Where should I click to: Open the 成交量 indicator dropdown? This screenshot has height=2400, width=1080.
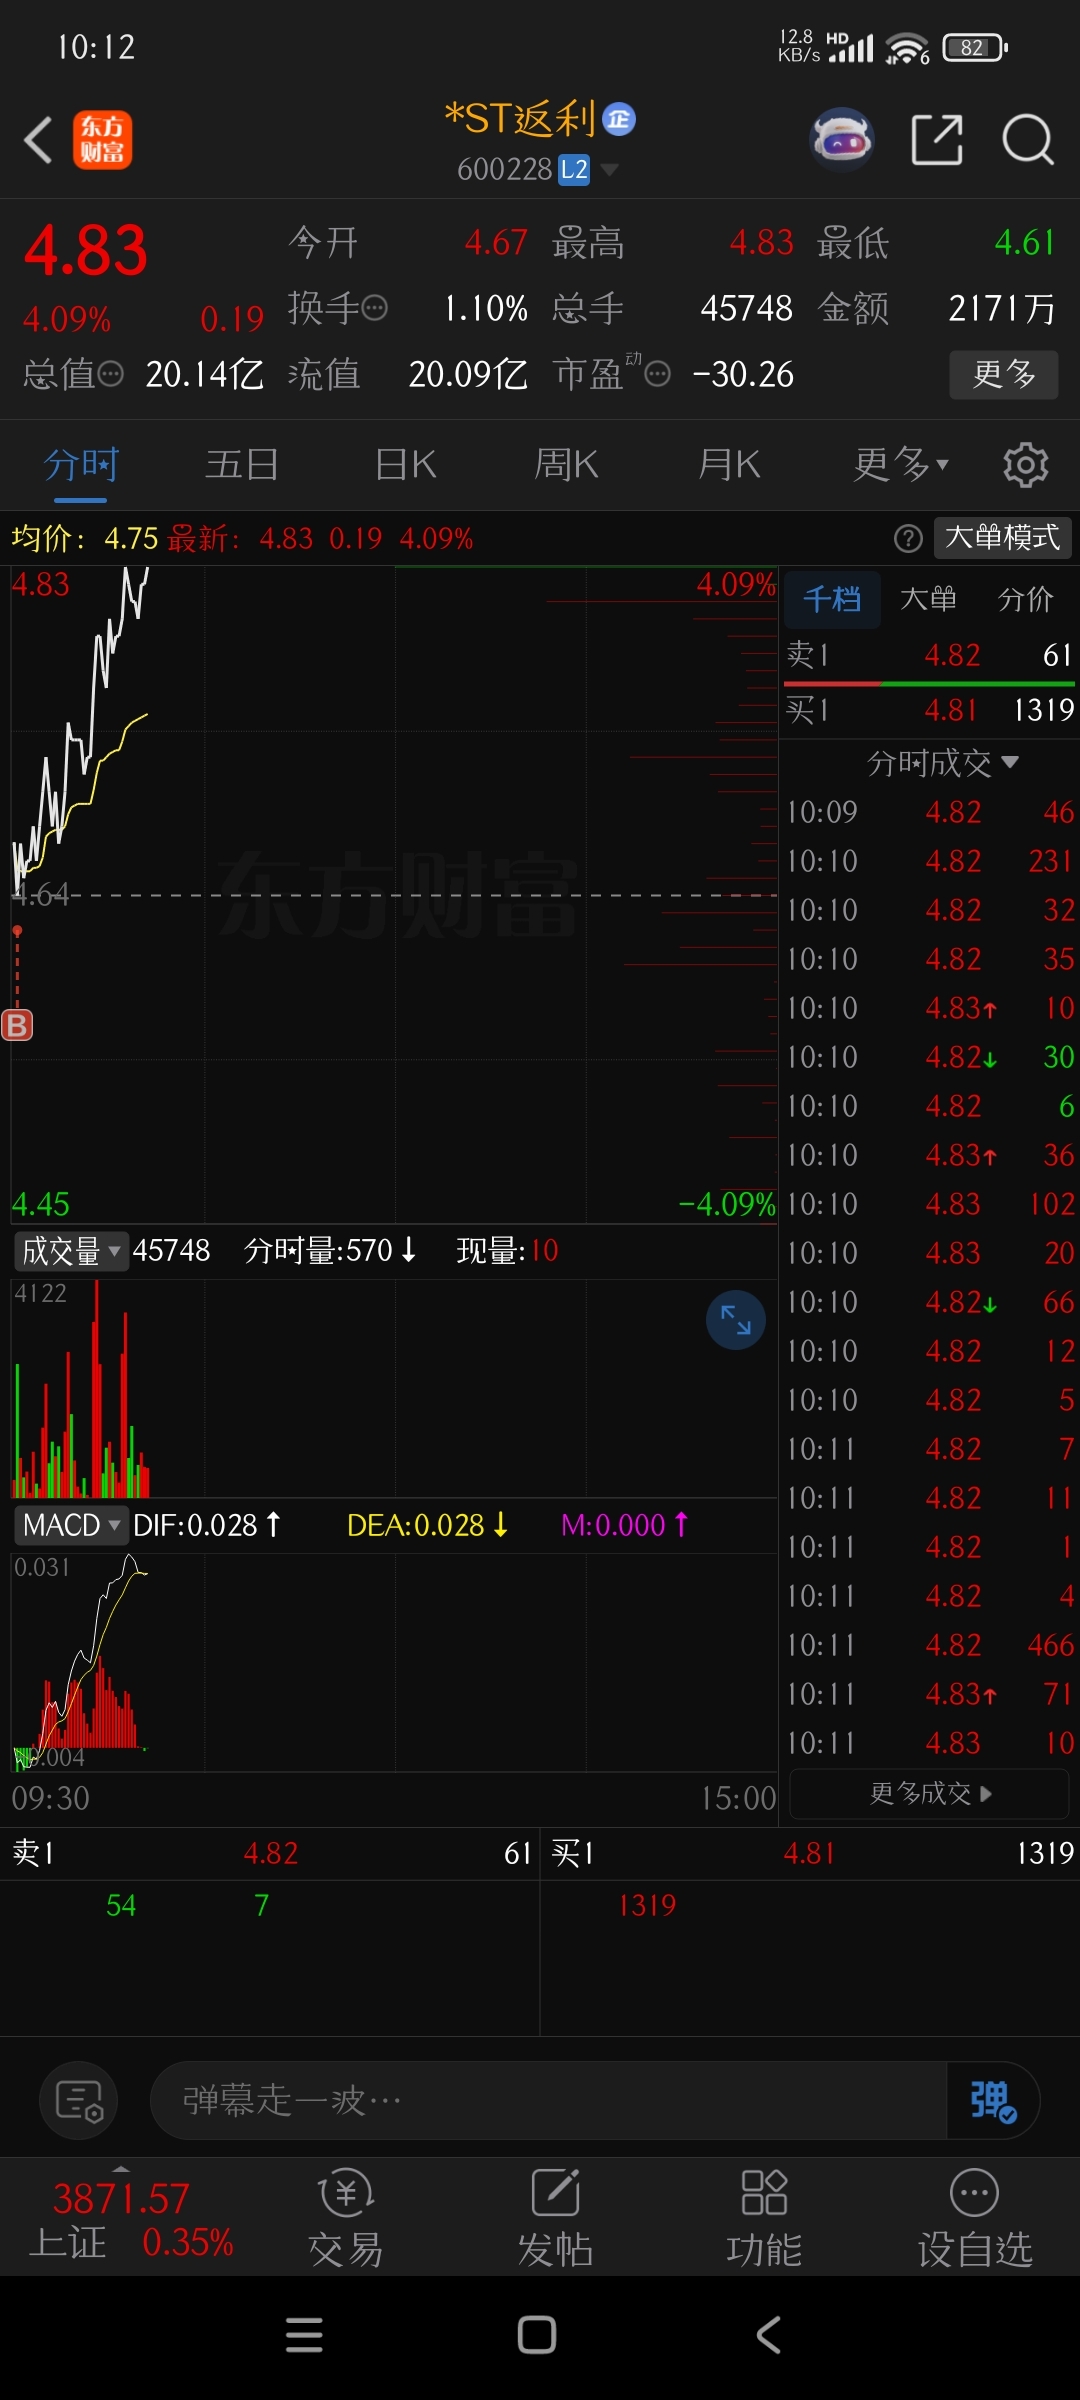coord(71,1250)
